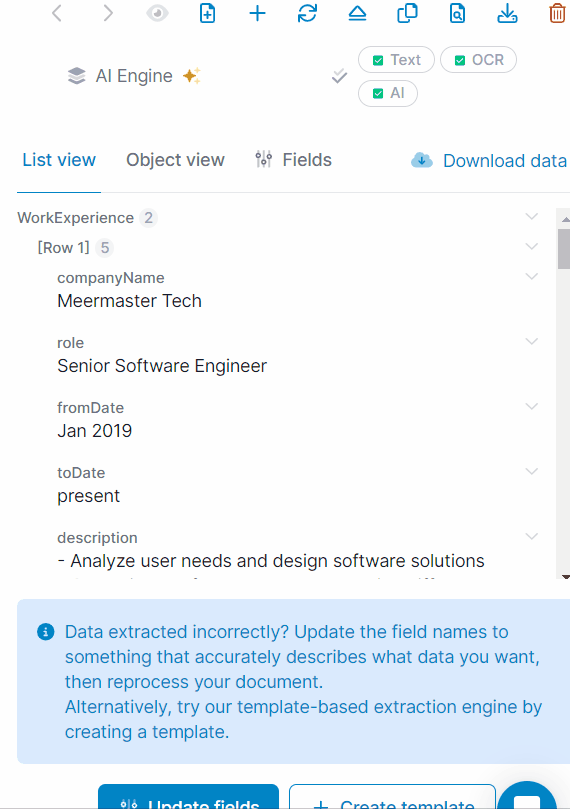Viewport: 570px width, 809px height.
Task: Click the plus icon in toolbar
Action: (257, 13)
